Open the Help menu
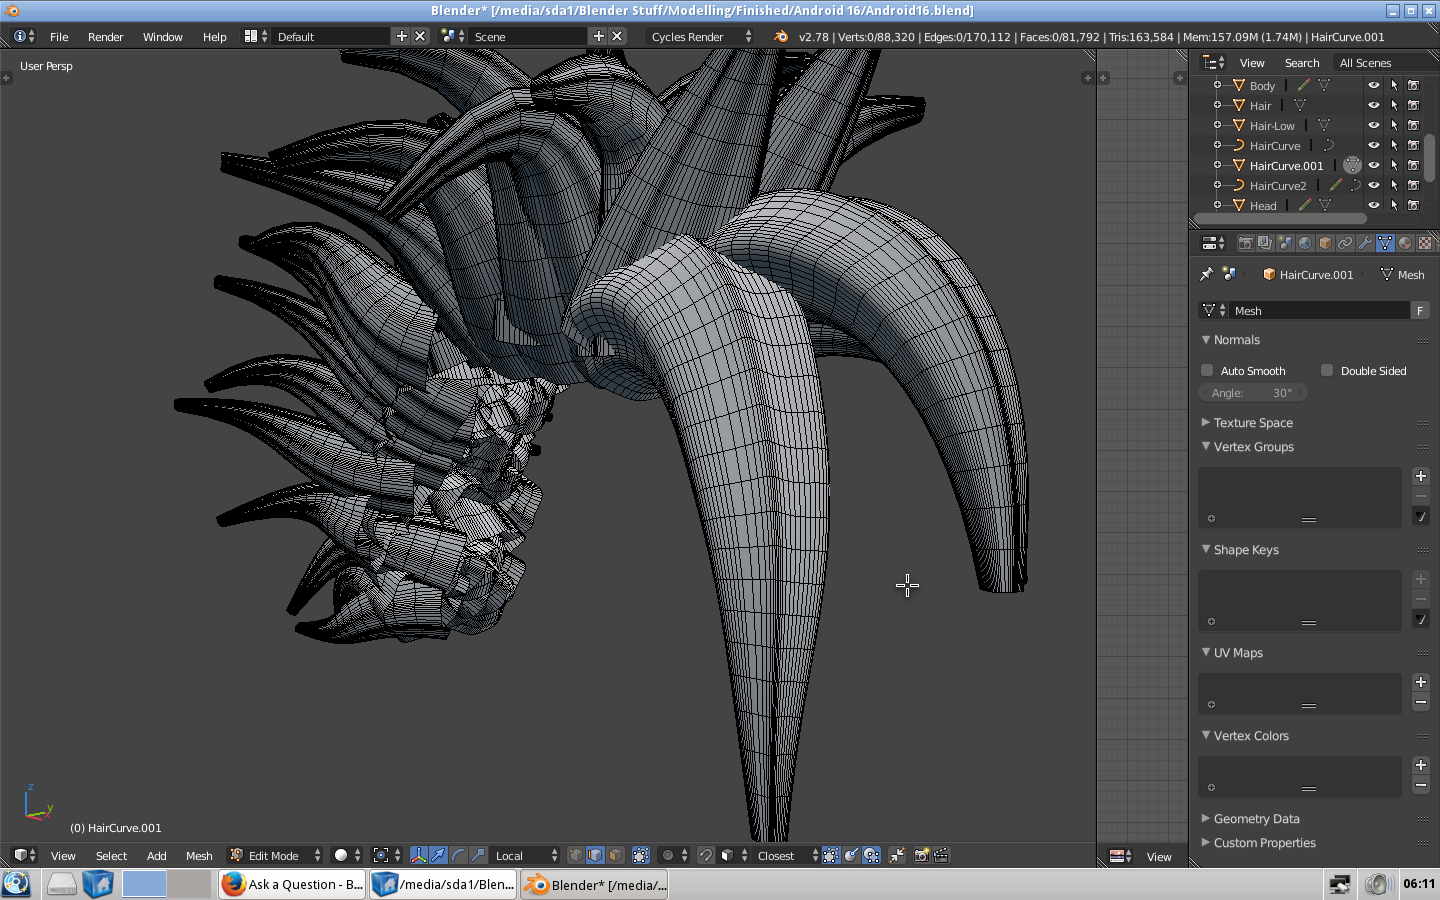The height and width of the screenshot is (900, 1440). pos(214,36)
